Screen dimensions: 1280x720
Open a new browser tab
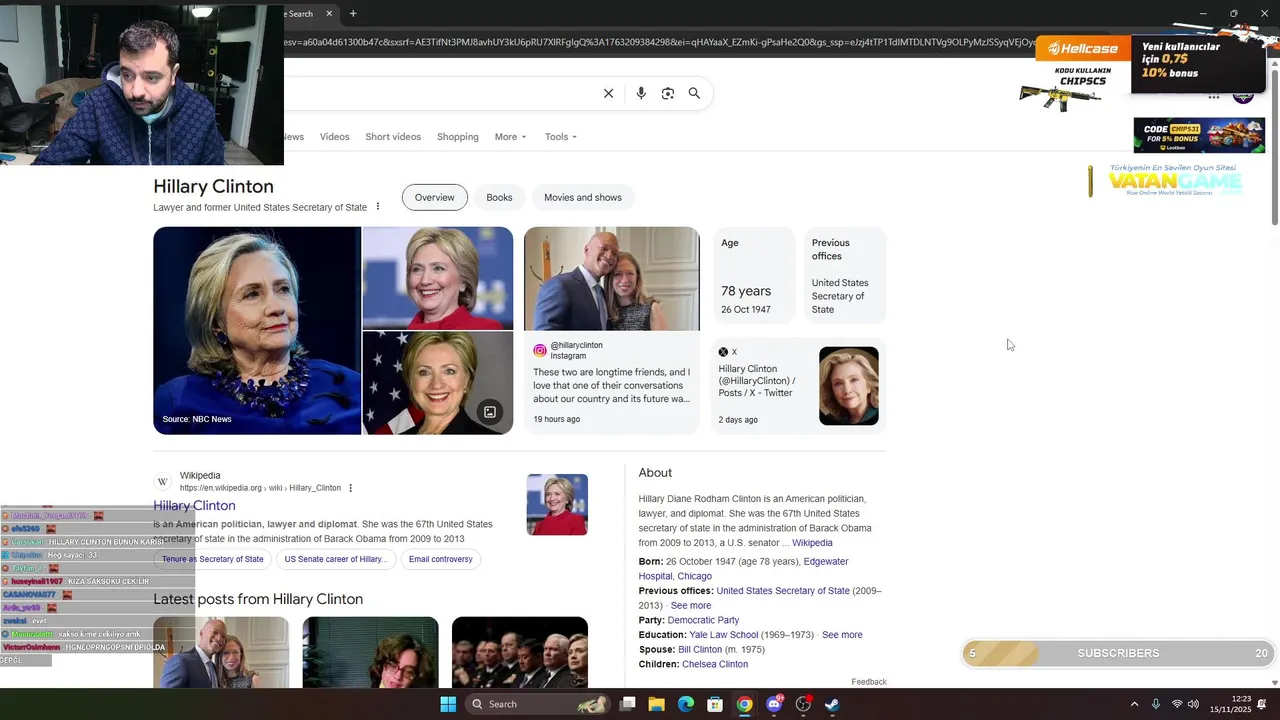[x=353, y=13]
